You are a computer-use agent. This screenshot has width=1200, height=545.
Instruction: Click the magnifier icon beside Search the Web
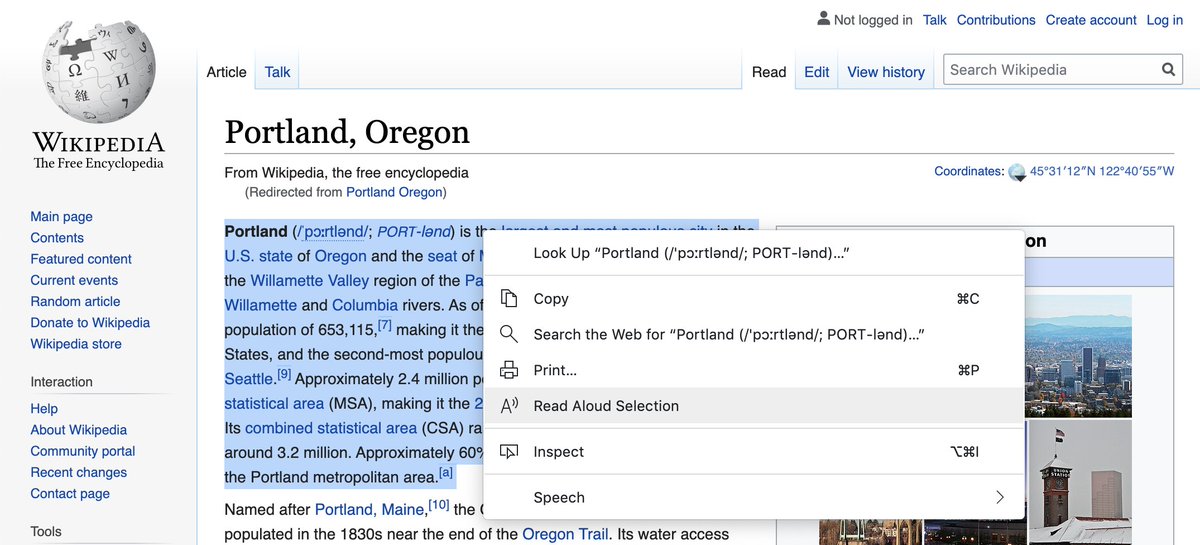(509, 334)
